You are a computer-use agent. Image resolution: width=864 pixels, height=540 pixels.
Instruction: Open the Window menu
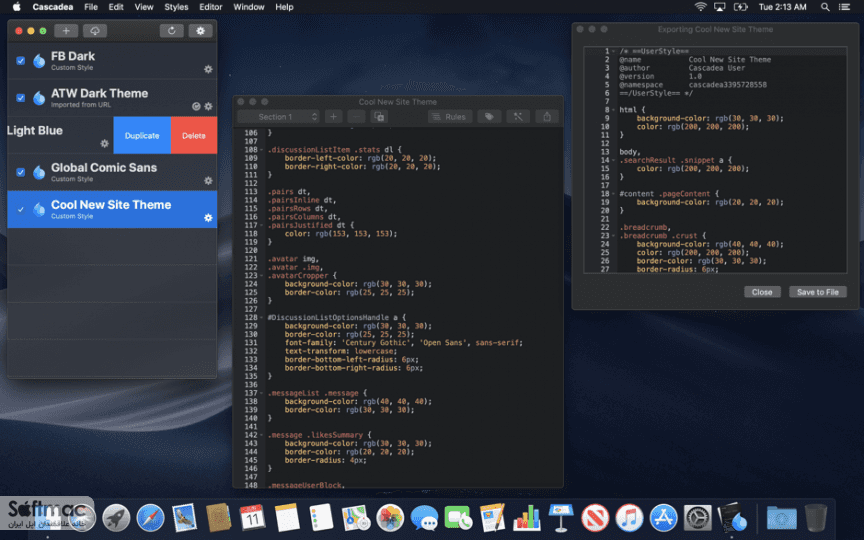(x=249, y=7)
